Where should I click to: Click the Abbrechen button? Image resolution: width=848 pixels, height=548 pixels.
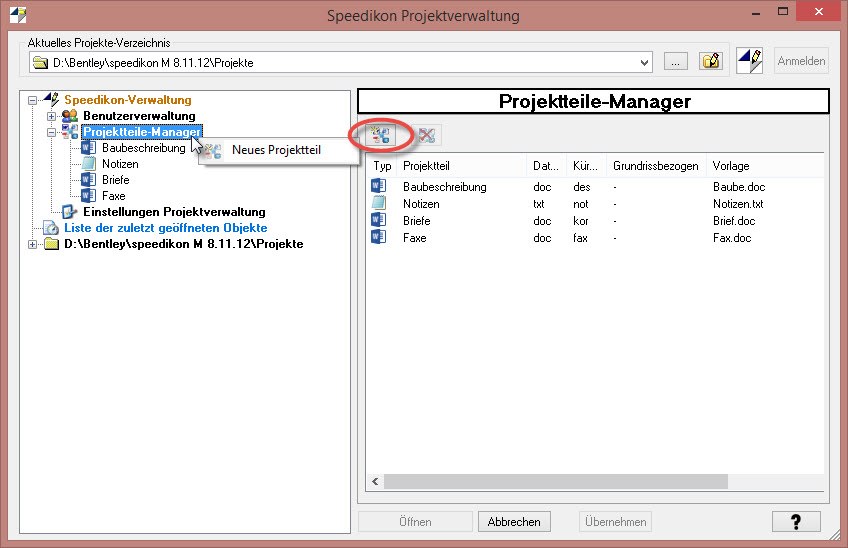[x=514, y=521]
